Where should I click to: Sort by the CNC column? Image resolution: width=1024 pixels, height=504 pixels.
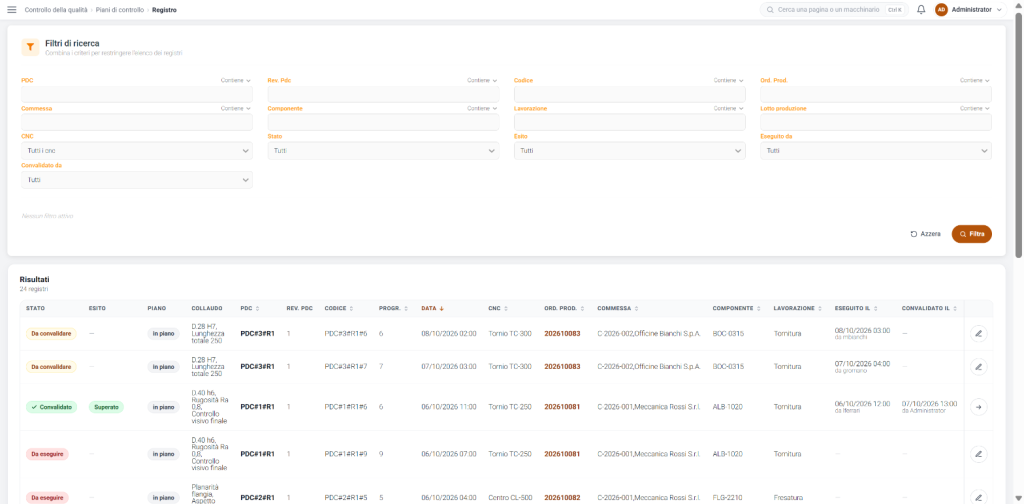tap(499, 308)
